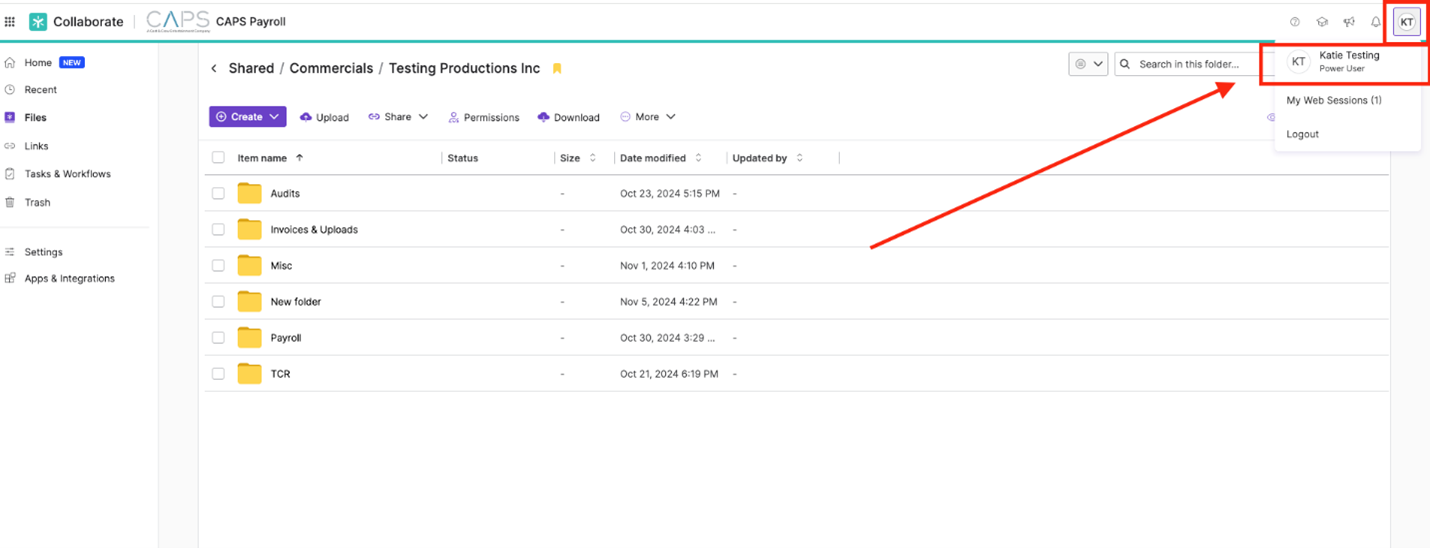The height and width of the screenshot is (548, 1430).
Task: Click the Oct 23, 2024 5:15 PM date
Action: pos(669,193)
